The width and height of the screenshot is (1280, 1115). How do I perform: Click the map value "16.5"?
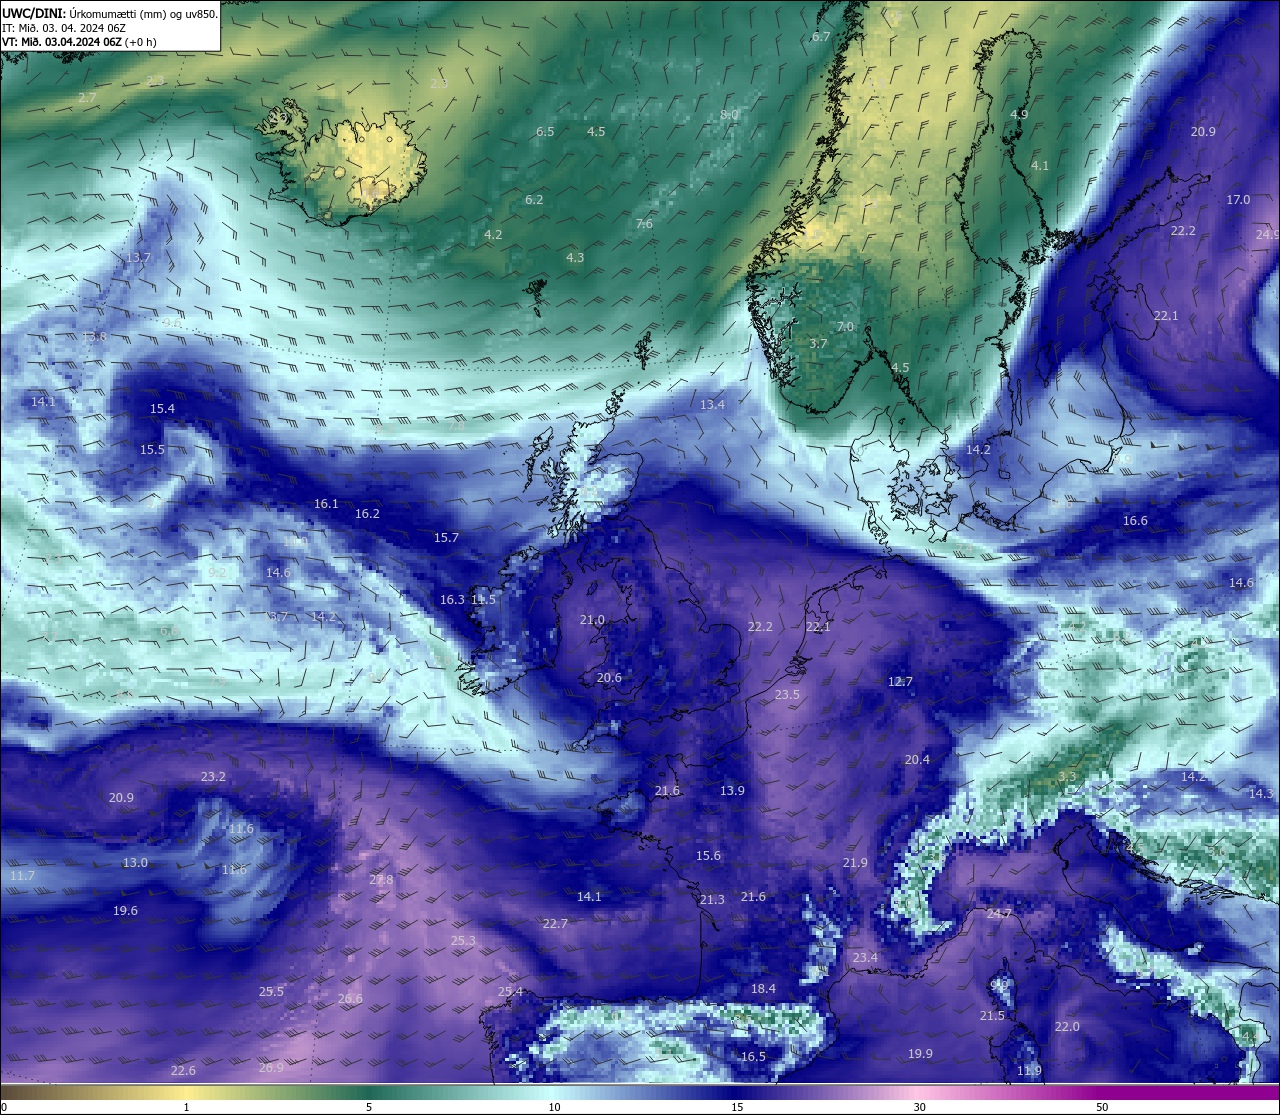753,1057
